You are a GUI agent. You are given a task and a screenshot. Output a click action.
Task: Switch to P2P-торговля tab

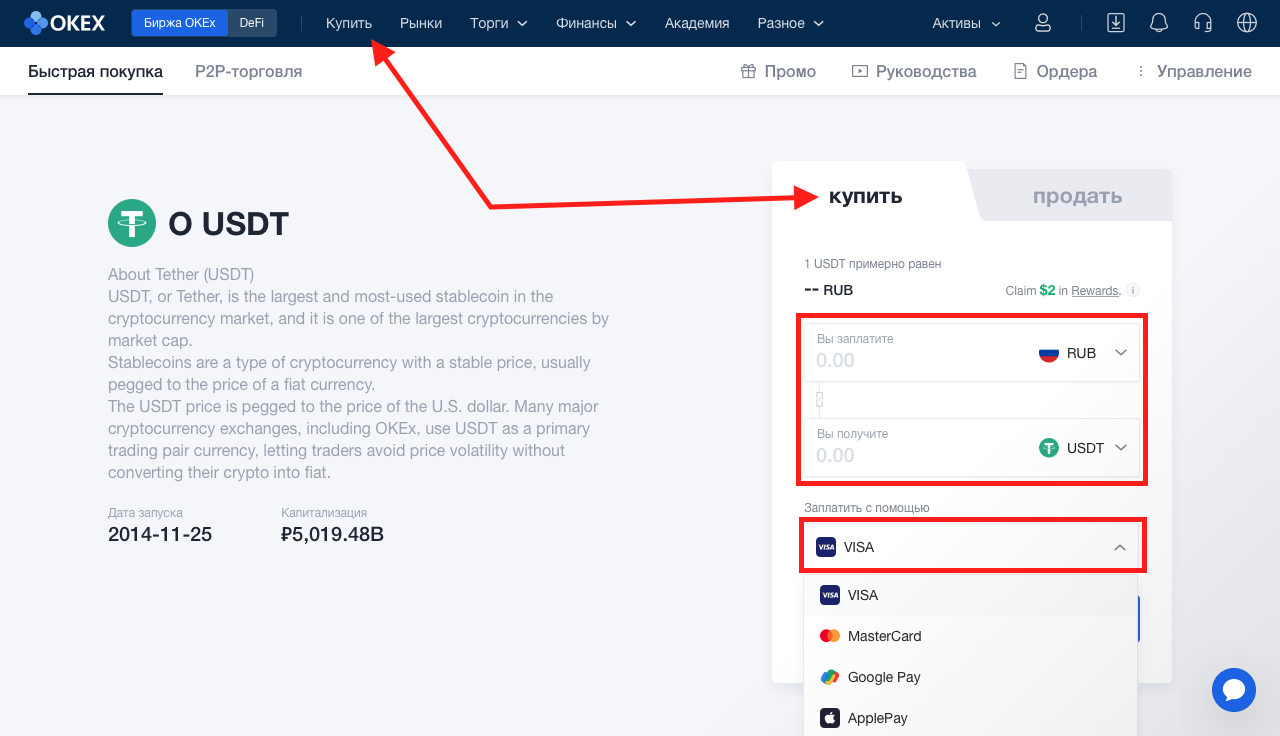pyautogui.click(x=248, y=71)
